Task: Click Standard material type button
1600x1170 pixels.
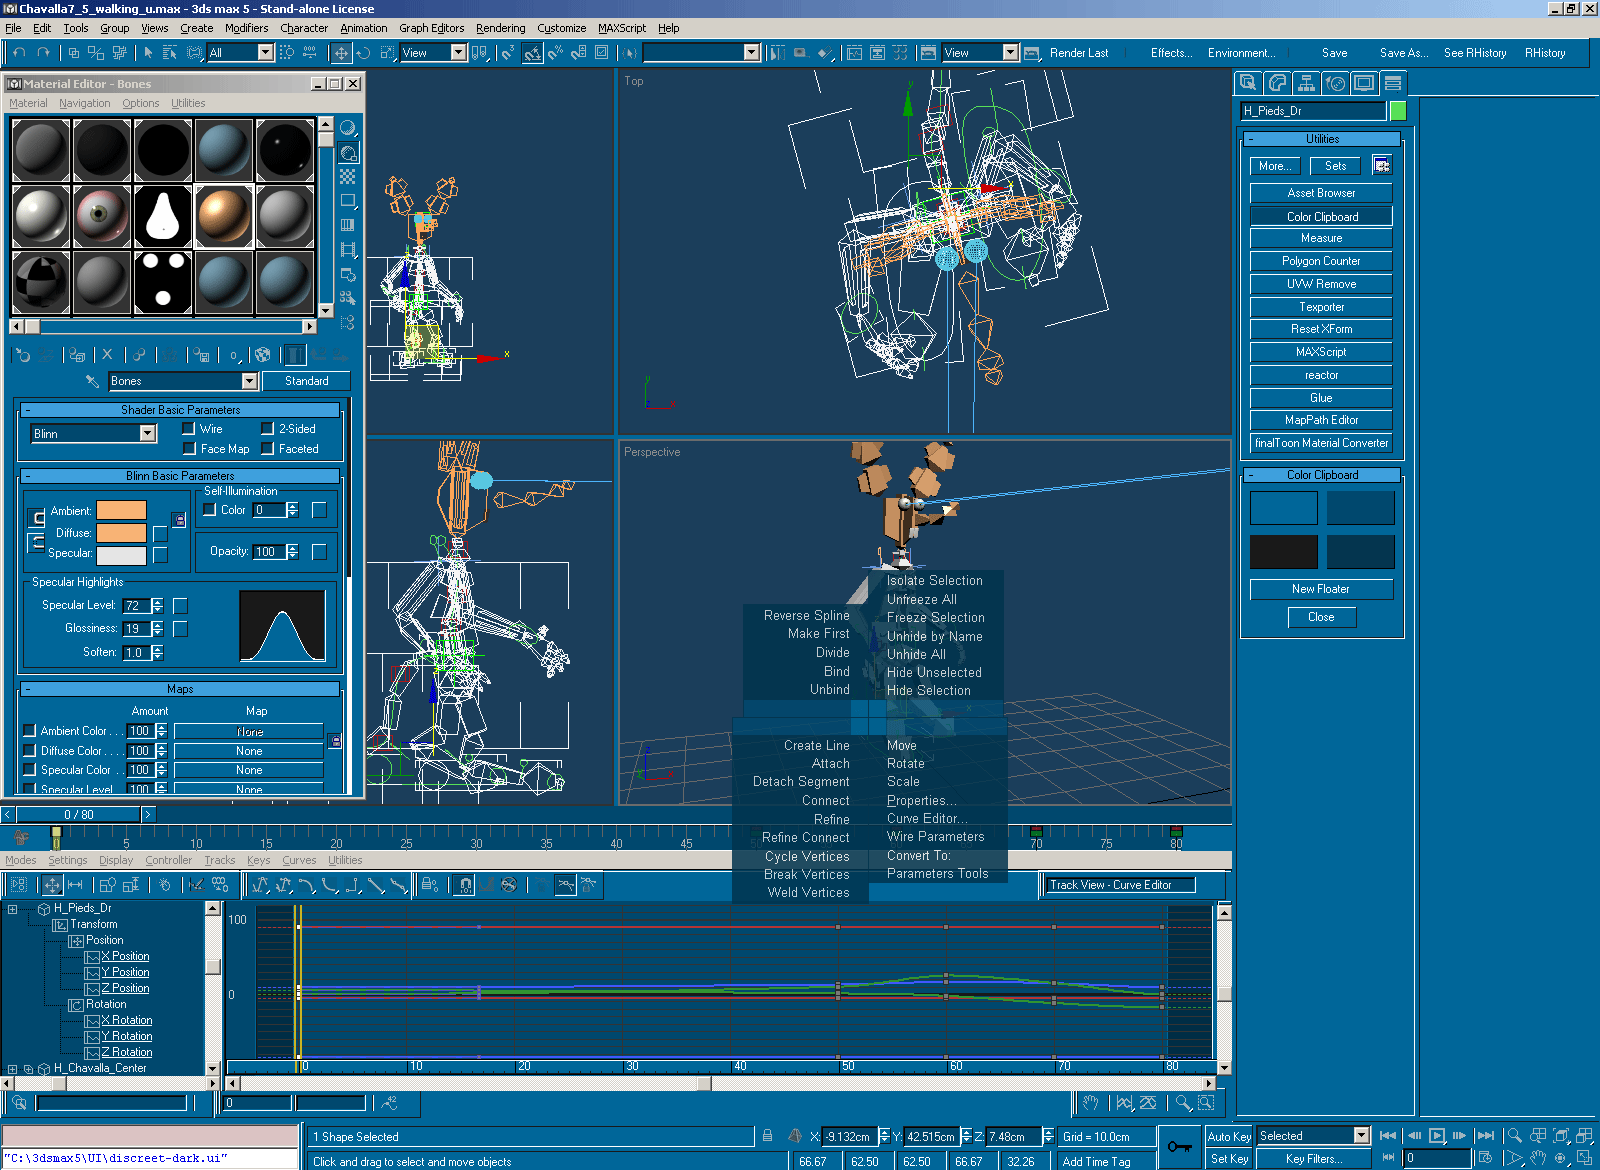Action: click(306, 381)
